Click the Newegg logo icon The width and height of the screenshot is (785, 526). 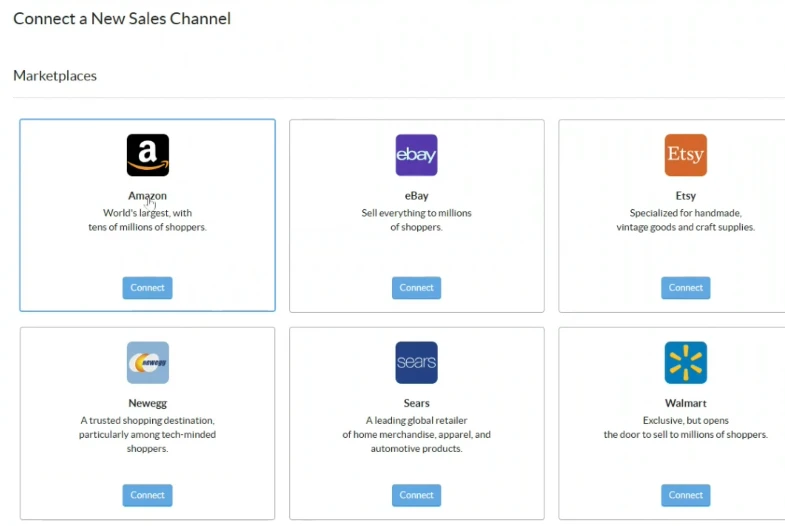pyautogui.click(x=148, y=363)
